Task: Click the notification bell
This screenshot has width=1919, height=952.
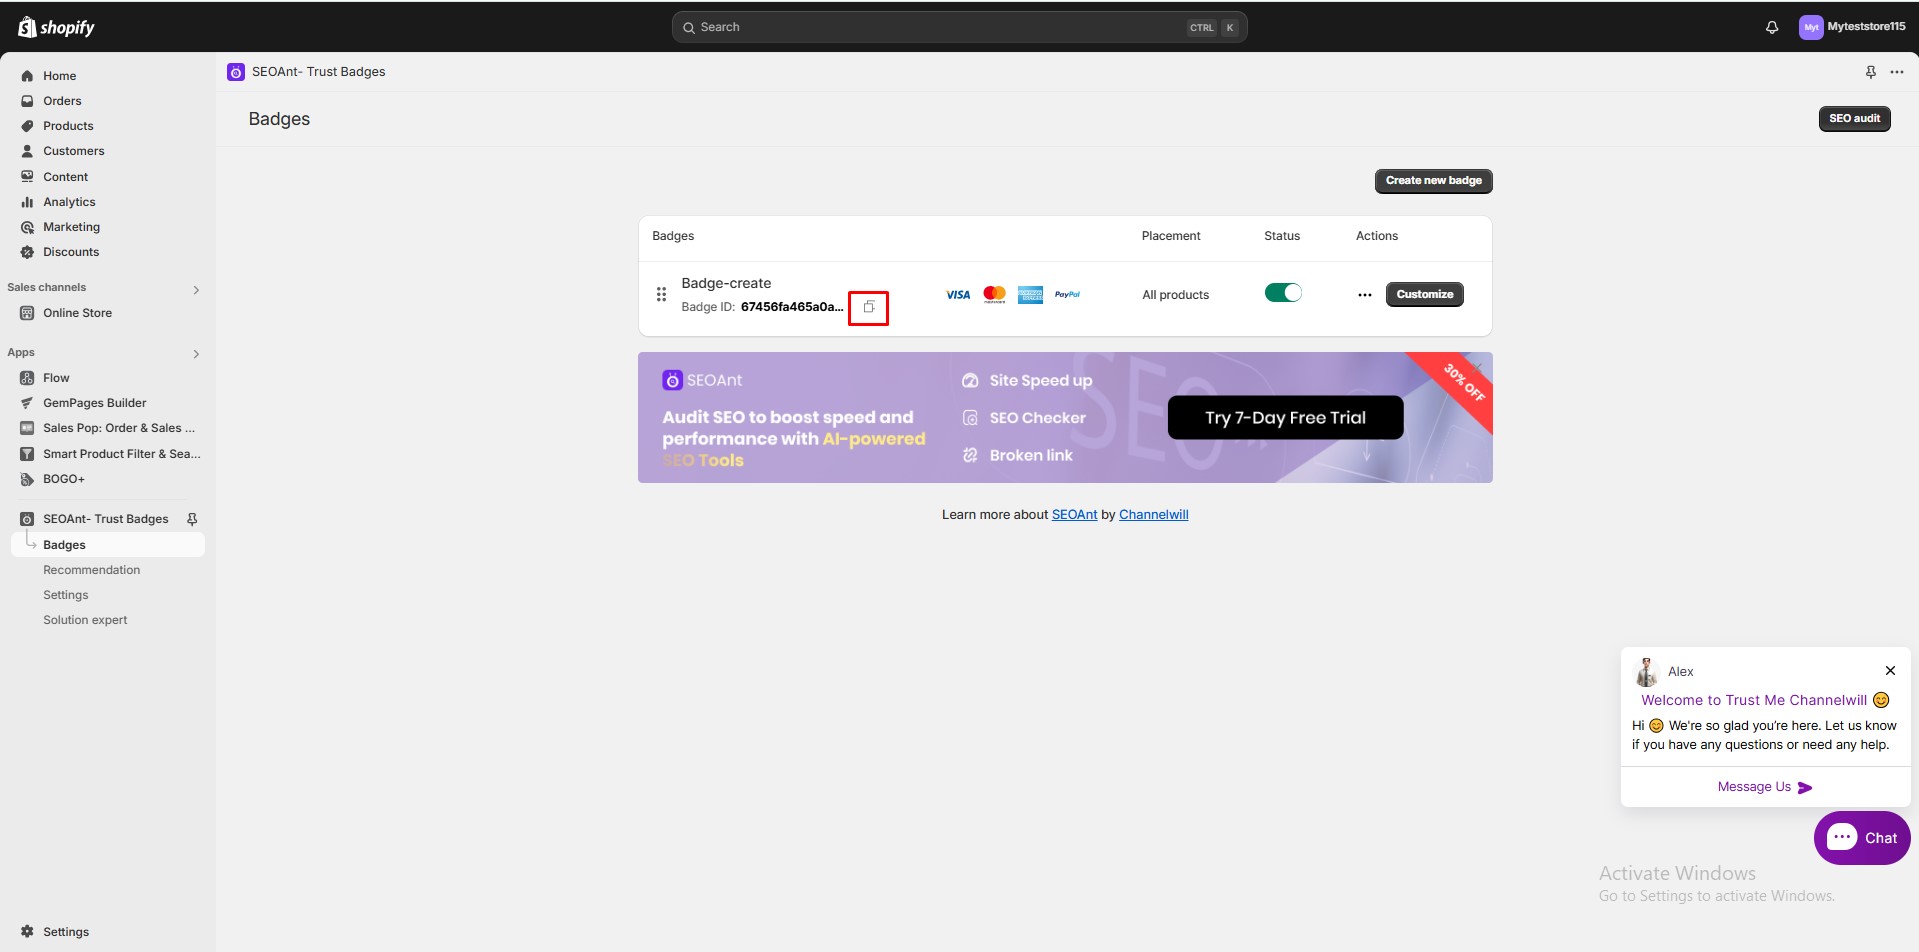Action: tap(1770, 27)
